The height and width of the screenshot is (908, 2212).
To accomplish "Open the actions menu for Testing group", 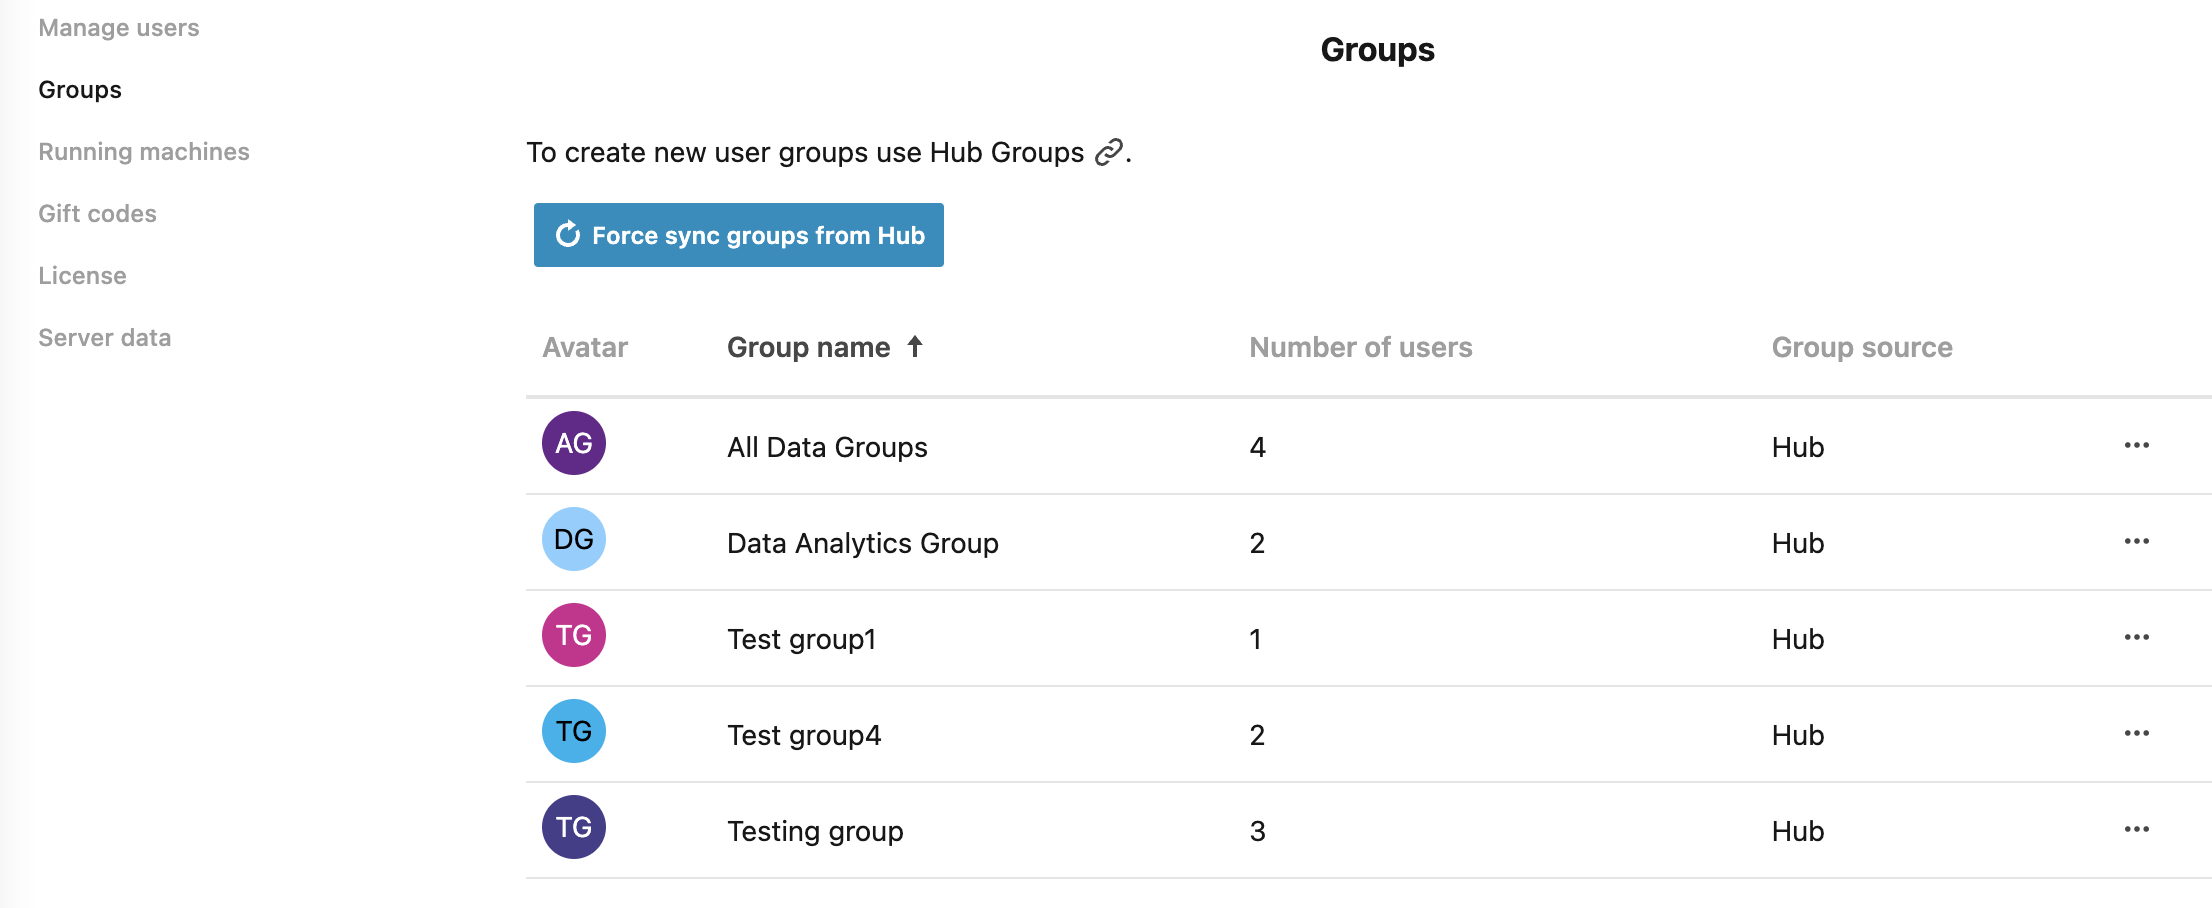I will tap(2137, 829).
